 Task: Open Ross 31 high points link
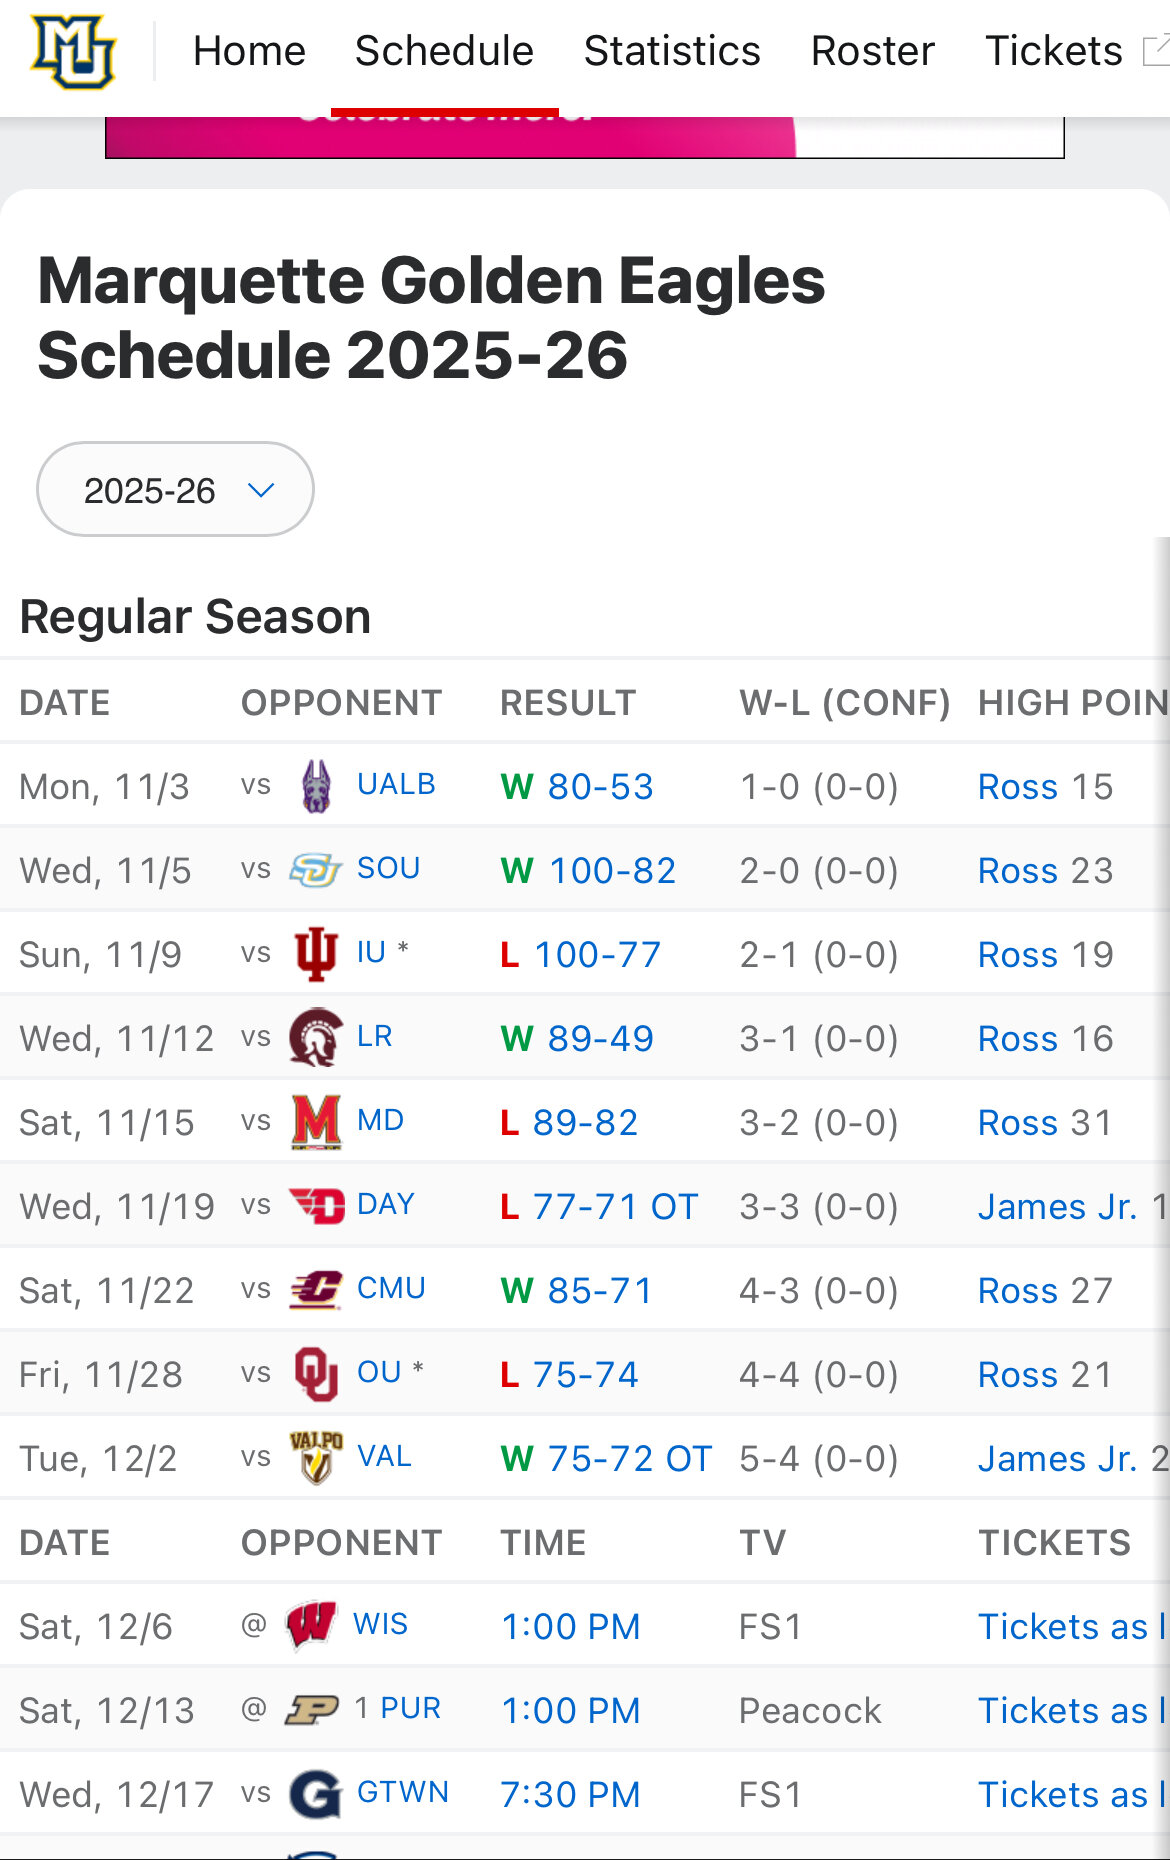pyautogui.click(x=1044, y=1123)
